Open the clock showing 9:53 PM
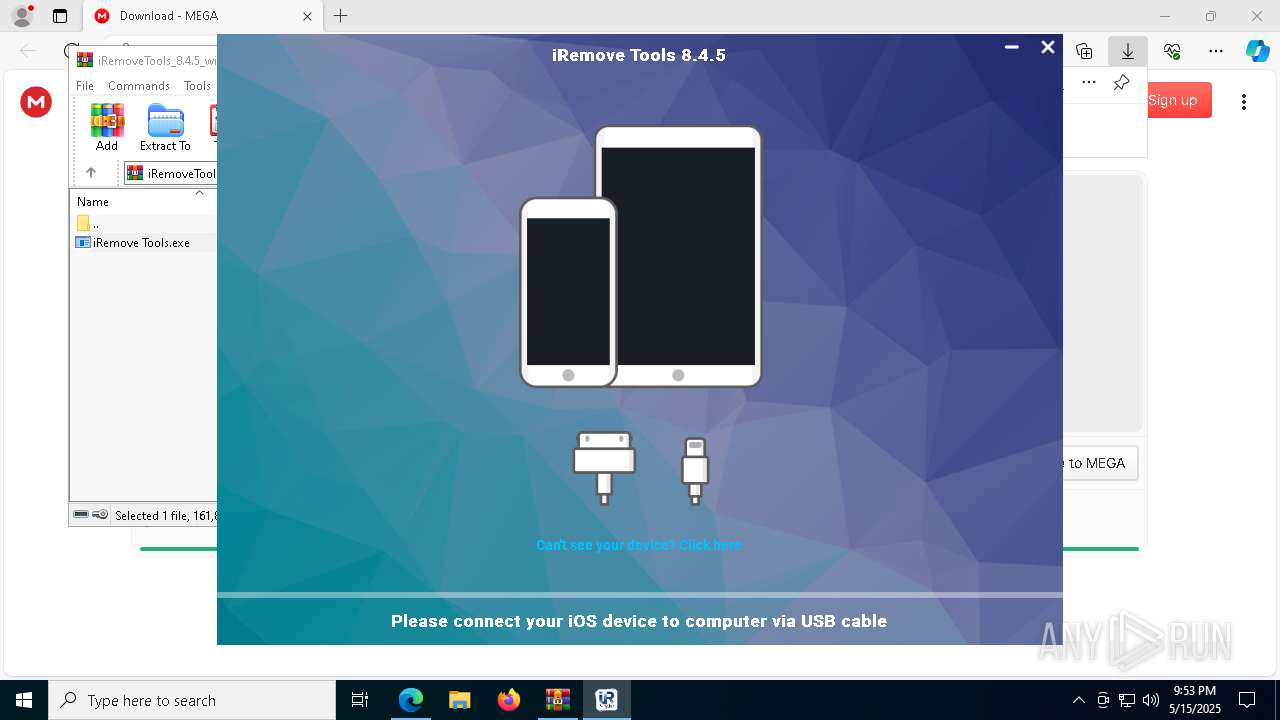Viewport: 1280px width, 720px height. (1195, 700)
